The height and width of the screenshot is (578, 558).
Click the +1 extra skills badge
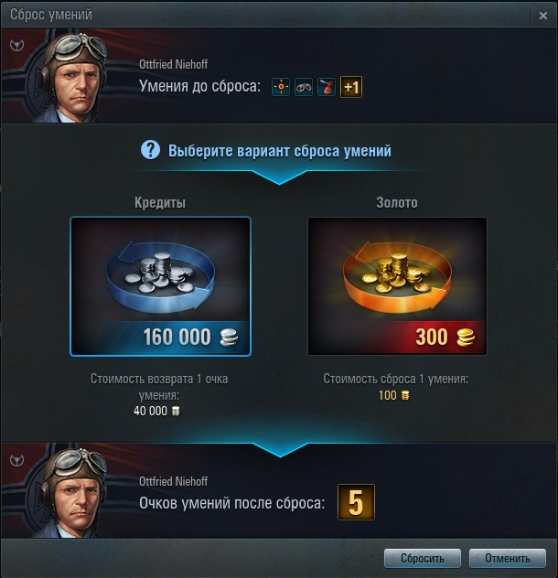[x=351, y=87]
